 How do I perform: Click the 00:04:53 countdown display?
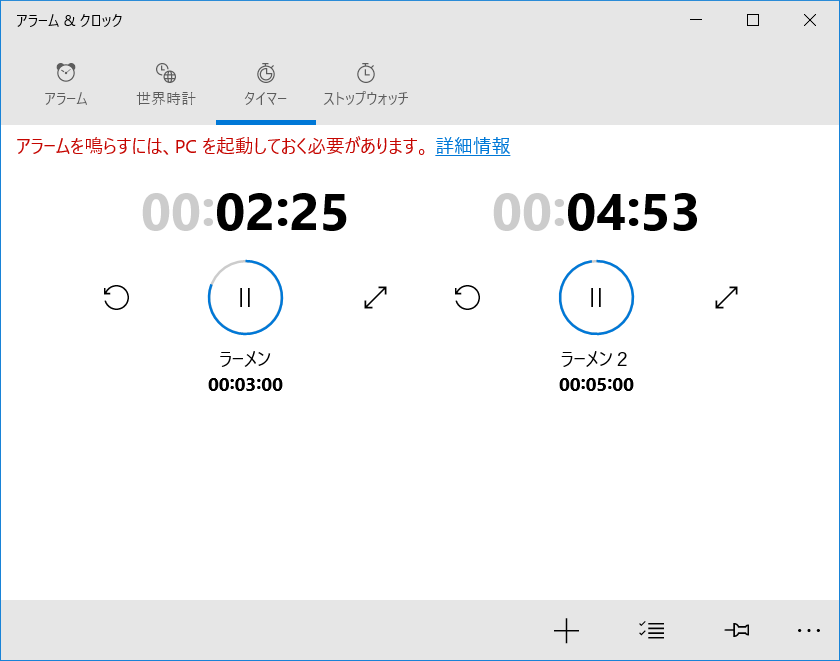click(x=596, y=213)
